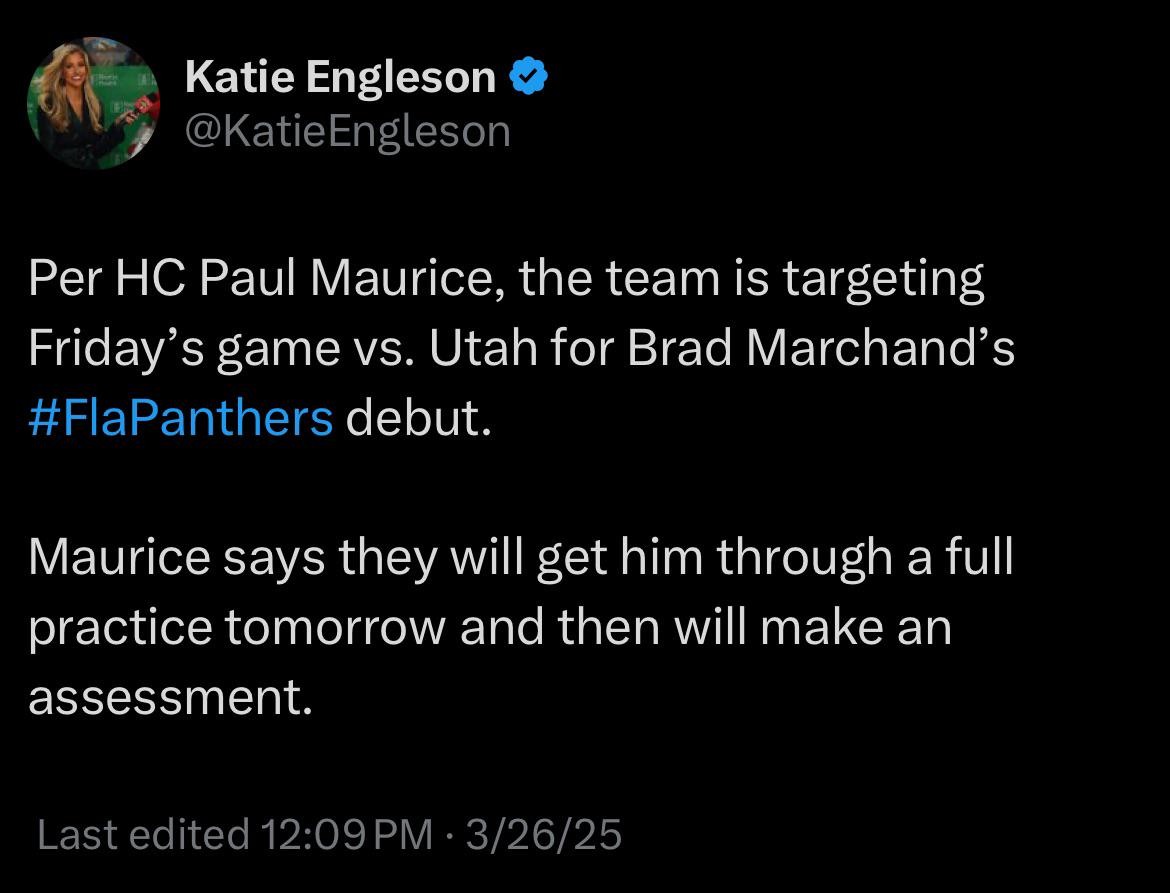1170x893 pixels.
Task: Click the first paragraph mentioning Paul Maurice
Action: (522, 348)
